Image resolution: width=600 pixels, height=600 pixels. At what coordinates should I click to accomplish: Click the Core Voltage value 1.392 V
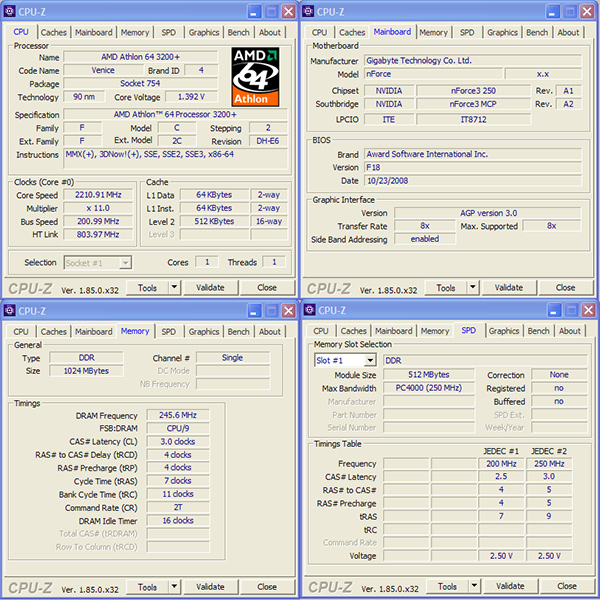pyautogui.click(x=191, y=97)
